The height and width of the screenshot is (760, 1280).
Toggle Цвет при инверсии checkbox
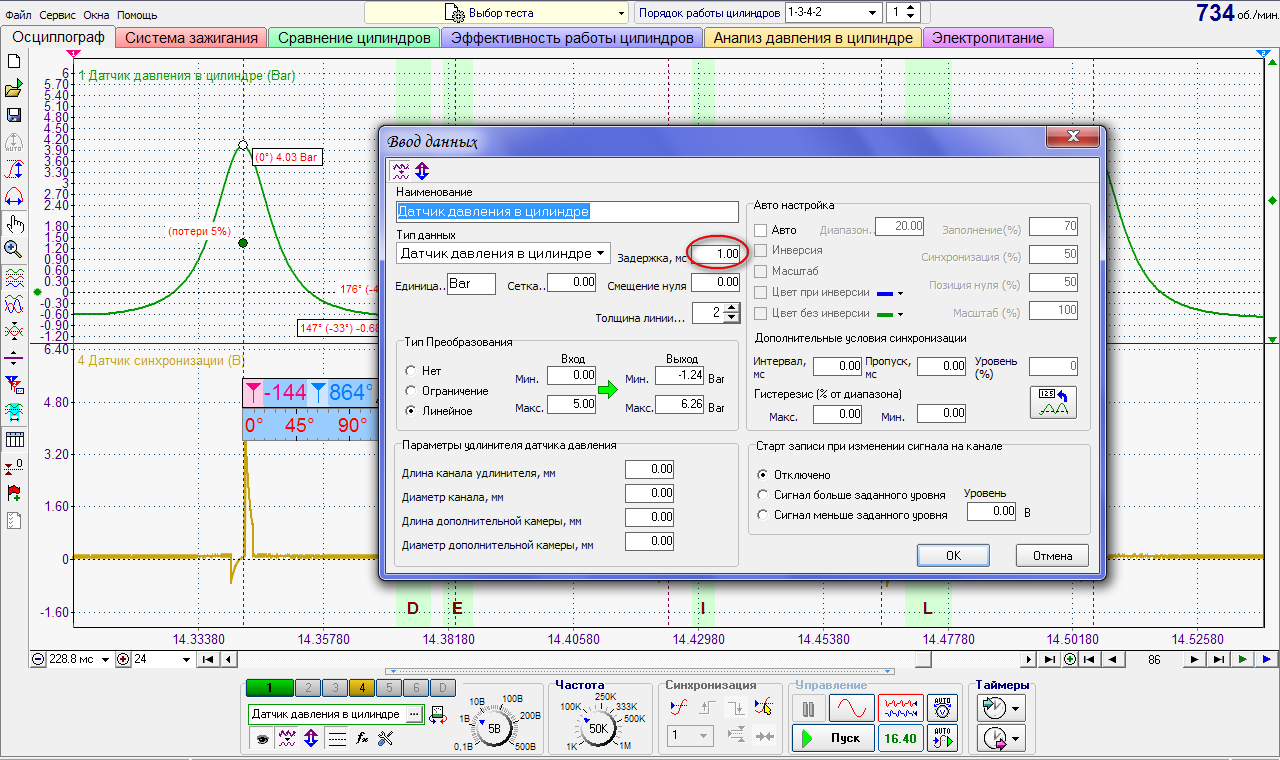click(x=761, y=292)
